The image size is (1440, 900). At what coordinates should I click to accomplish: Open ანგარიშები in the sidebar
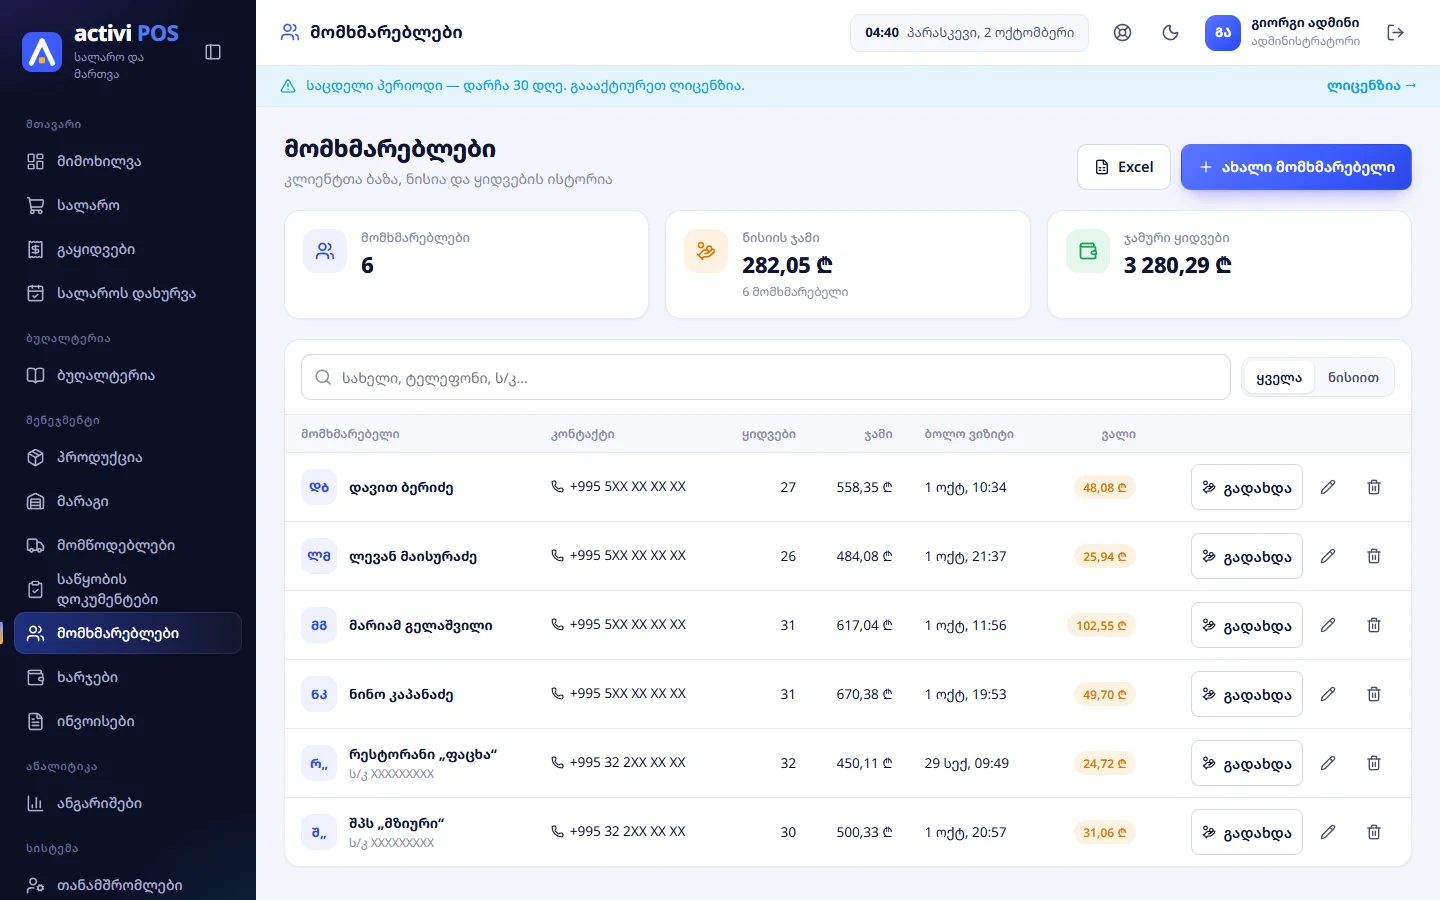pos(128,804)
